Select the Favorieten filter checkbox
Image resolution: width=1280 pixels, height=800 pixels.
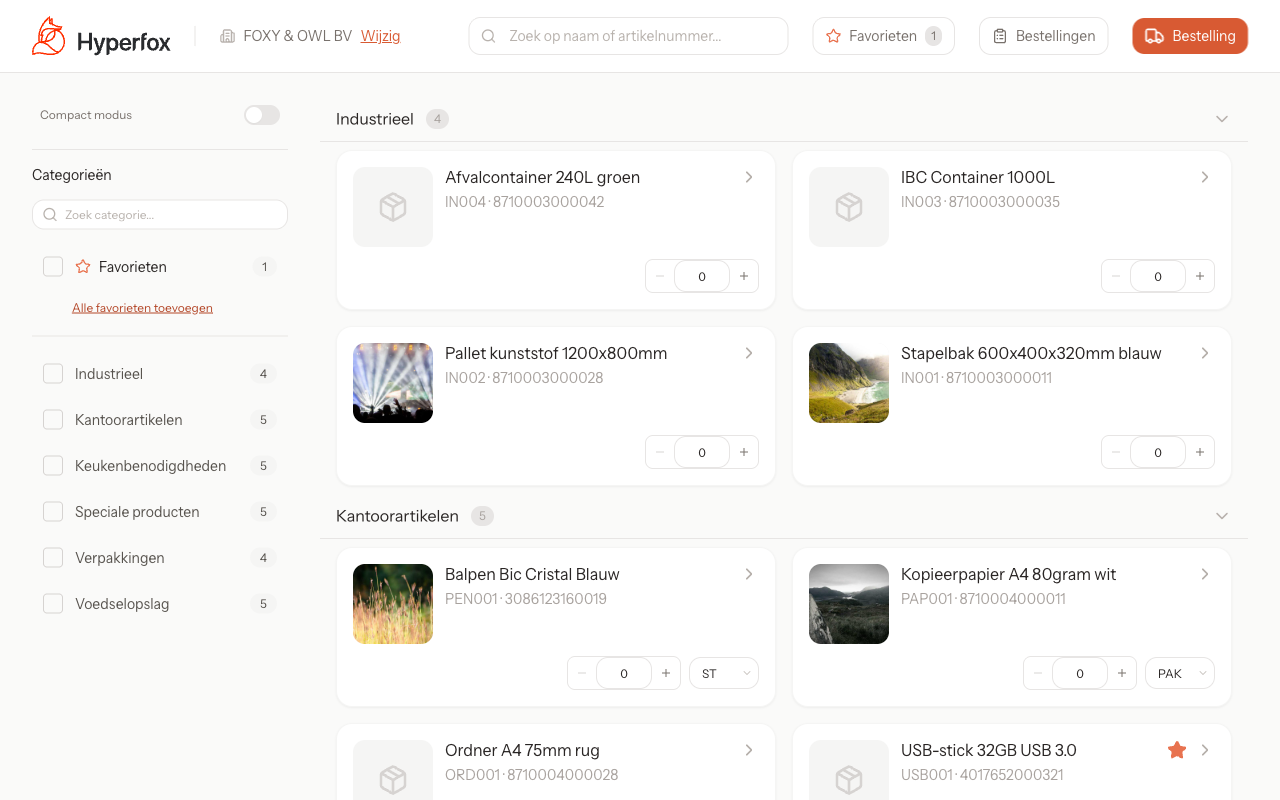click(x=53, y=267)
